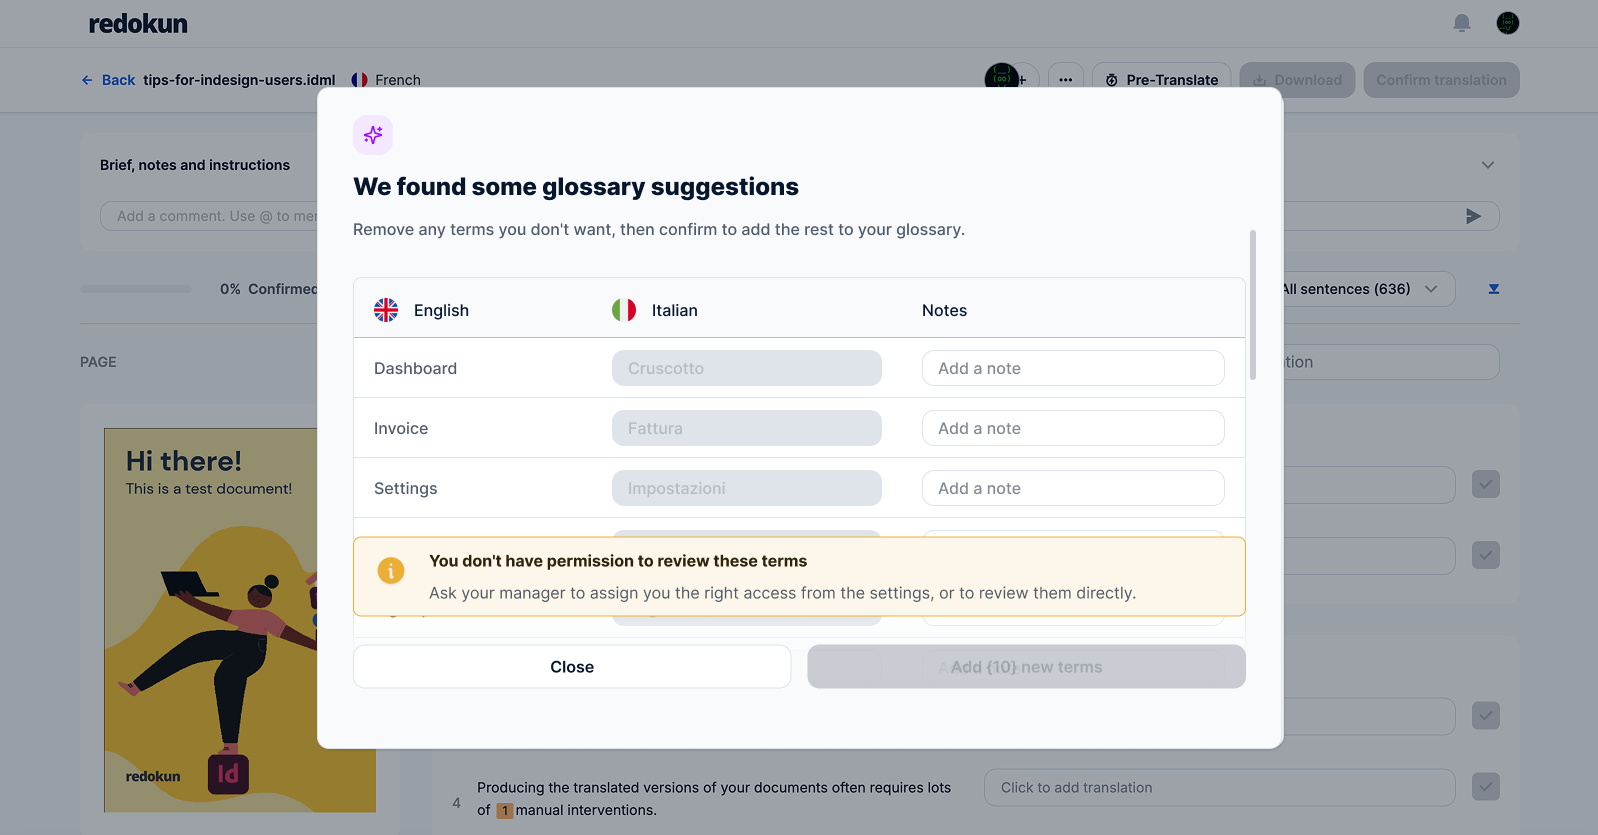Screen dimensions: 1598x835
Task: Click the orange info icon in the warning
Action: pyautogui.click(x=391, y=571)
